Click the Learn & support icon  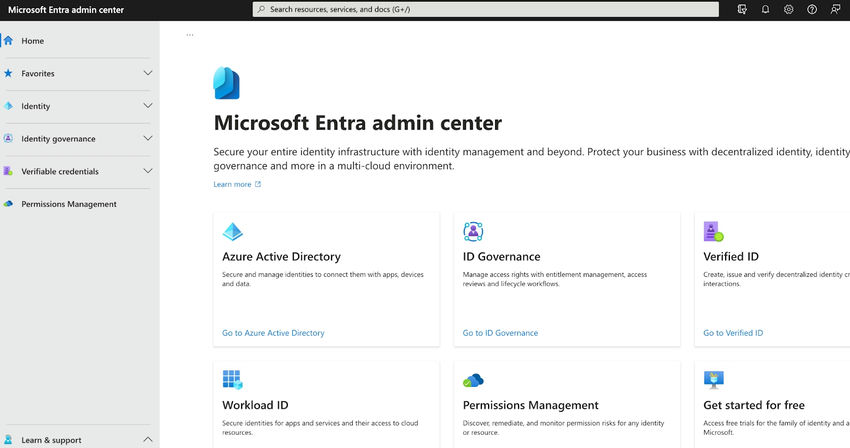(x=8, y=440)
